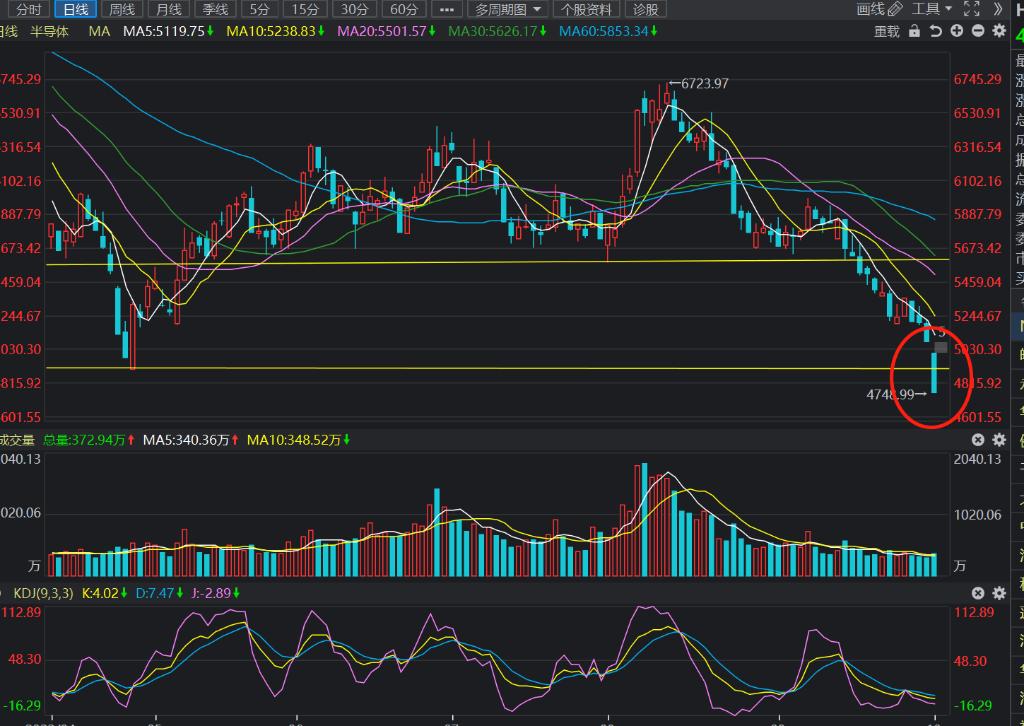This screenshot has height=726, width=1024.
Task: Switch to 分时 intraday view
Action: pos(29,9)
